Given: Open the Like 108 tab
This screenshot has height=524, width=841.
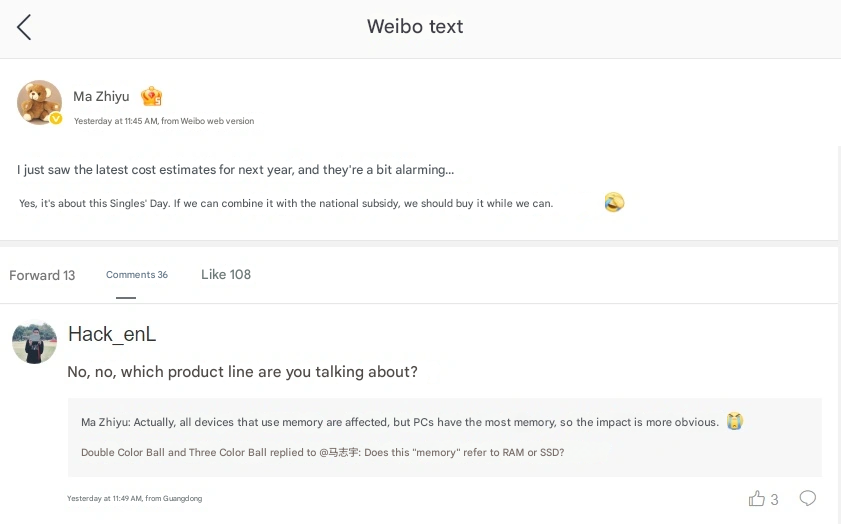Looking at the screenshot, I should [226, 275].
